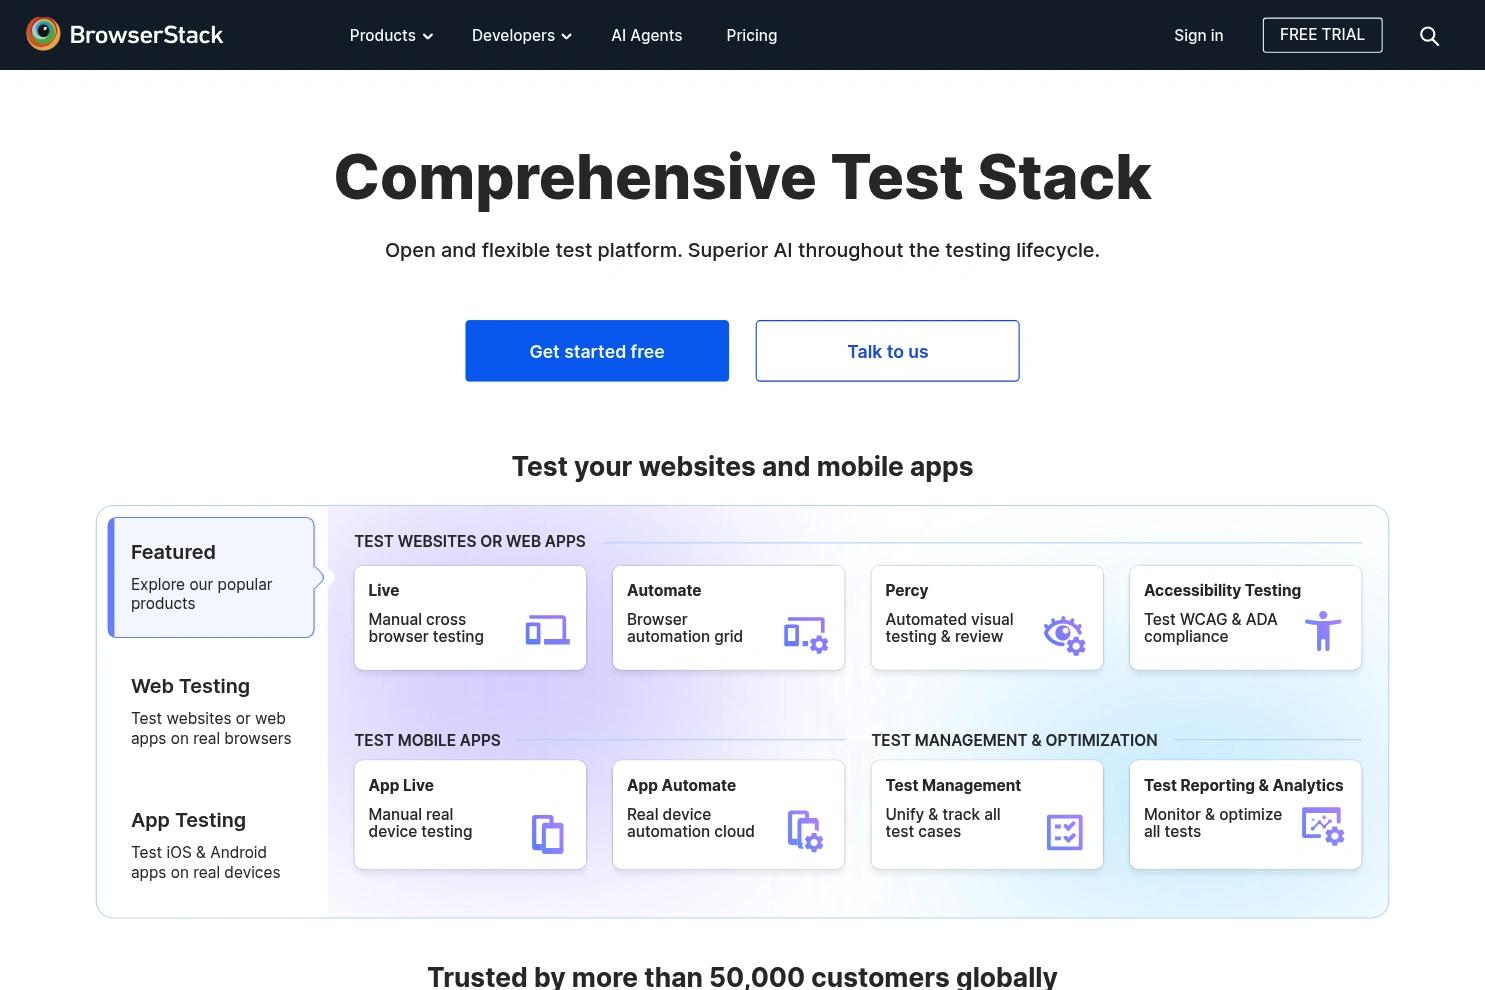Open the Live card title
1485x990 pixels.
[384, 590]
